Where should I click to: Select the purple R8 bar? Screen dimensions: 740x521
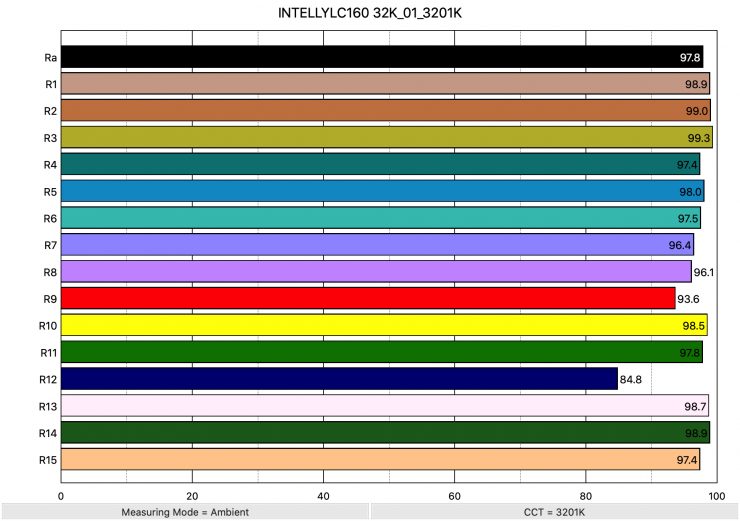click(x=376, y=271)
